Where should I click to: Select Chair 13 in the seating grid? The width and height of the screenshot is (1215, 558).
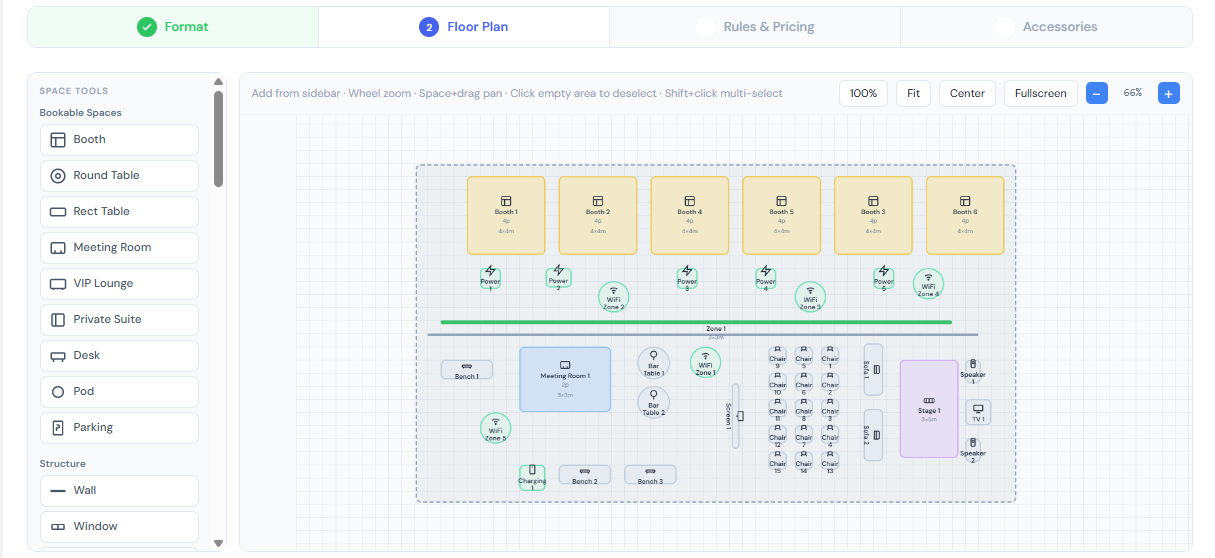830,461
